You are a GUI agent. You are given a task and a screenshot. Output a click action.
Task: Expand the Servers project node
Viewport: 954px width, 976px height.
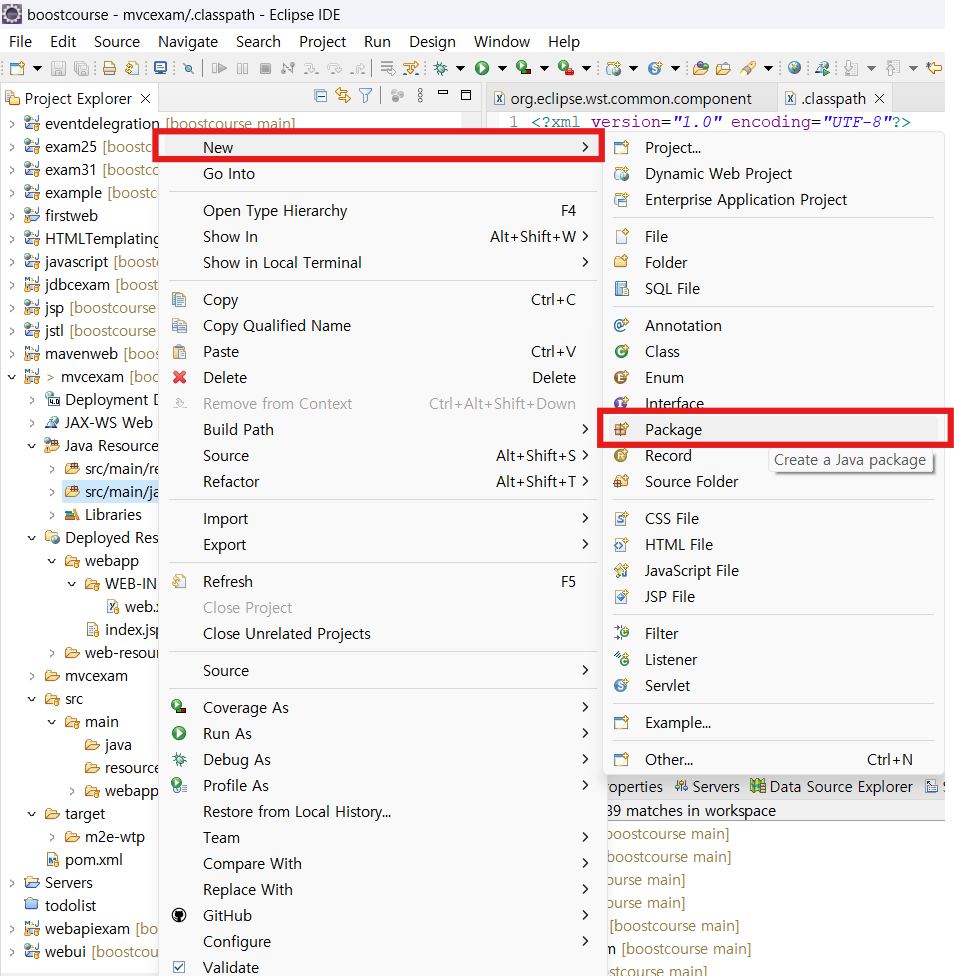click(x=12, y=883)
